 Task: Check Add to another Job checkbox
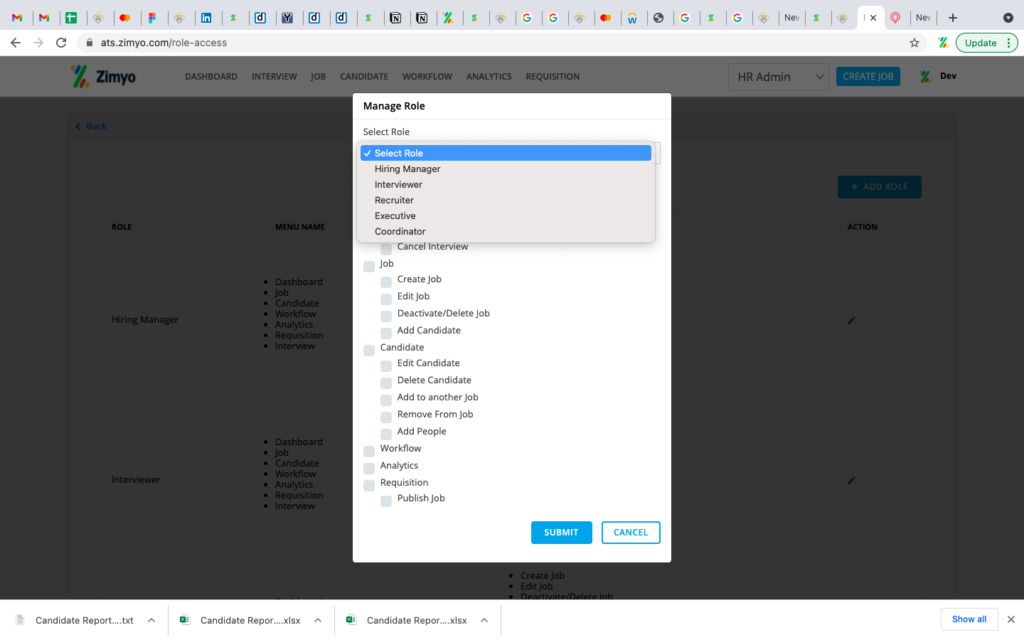(x=386, y=399)
